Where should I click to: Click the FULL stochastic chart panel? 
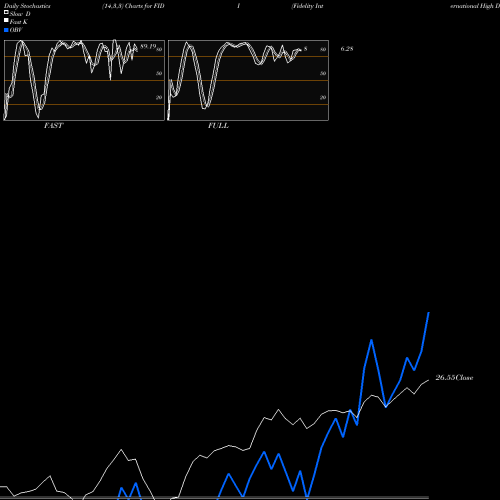pos(248,80)
